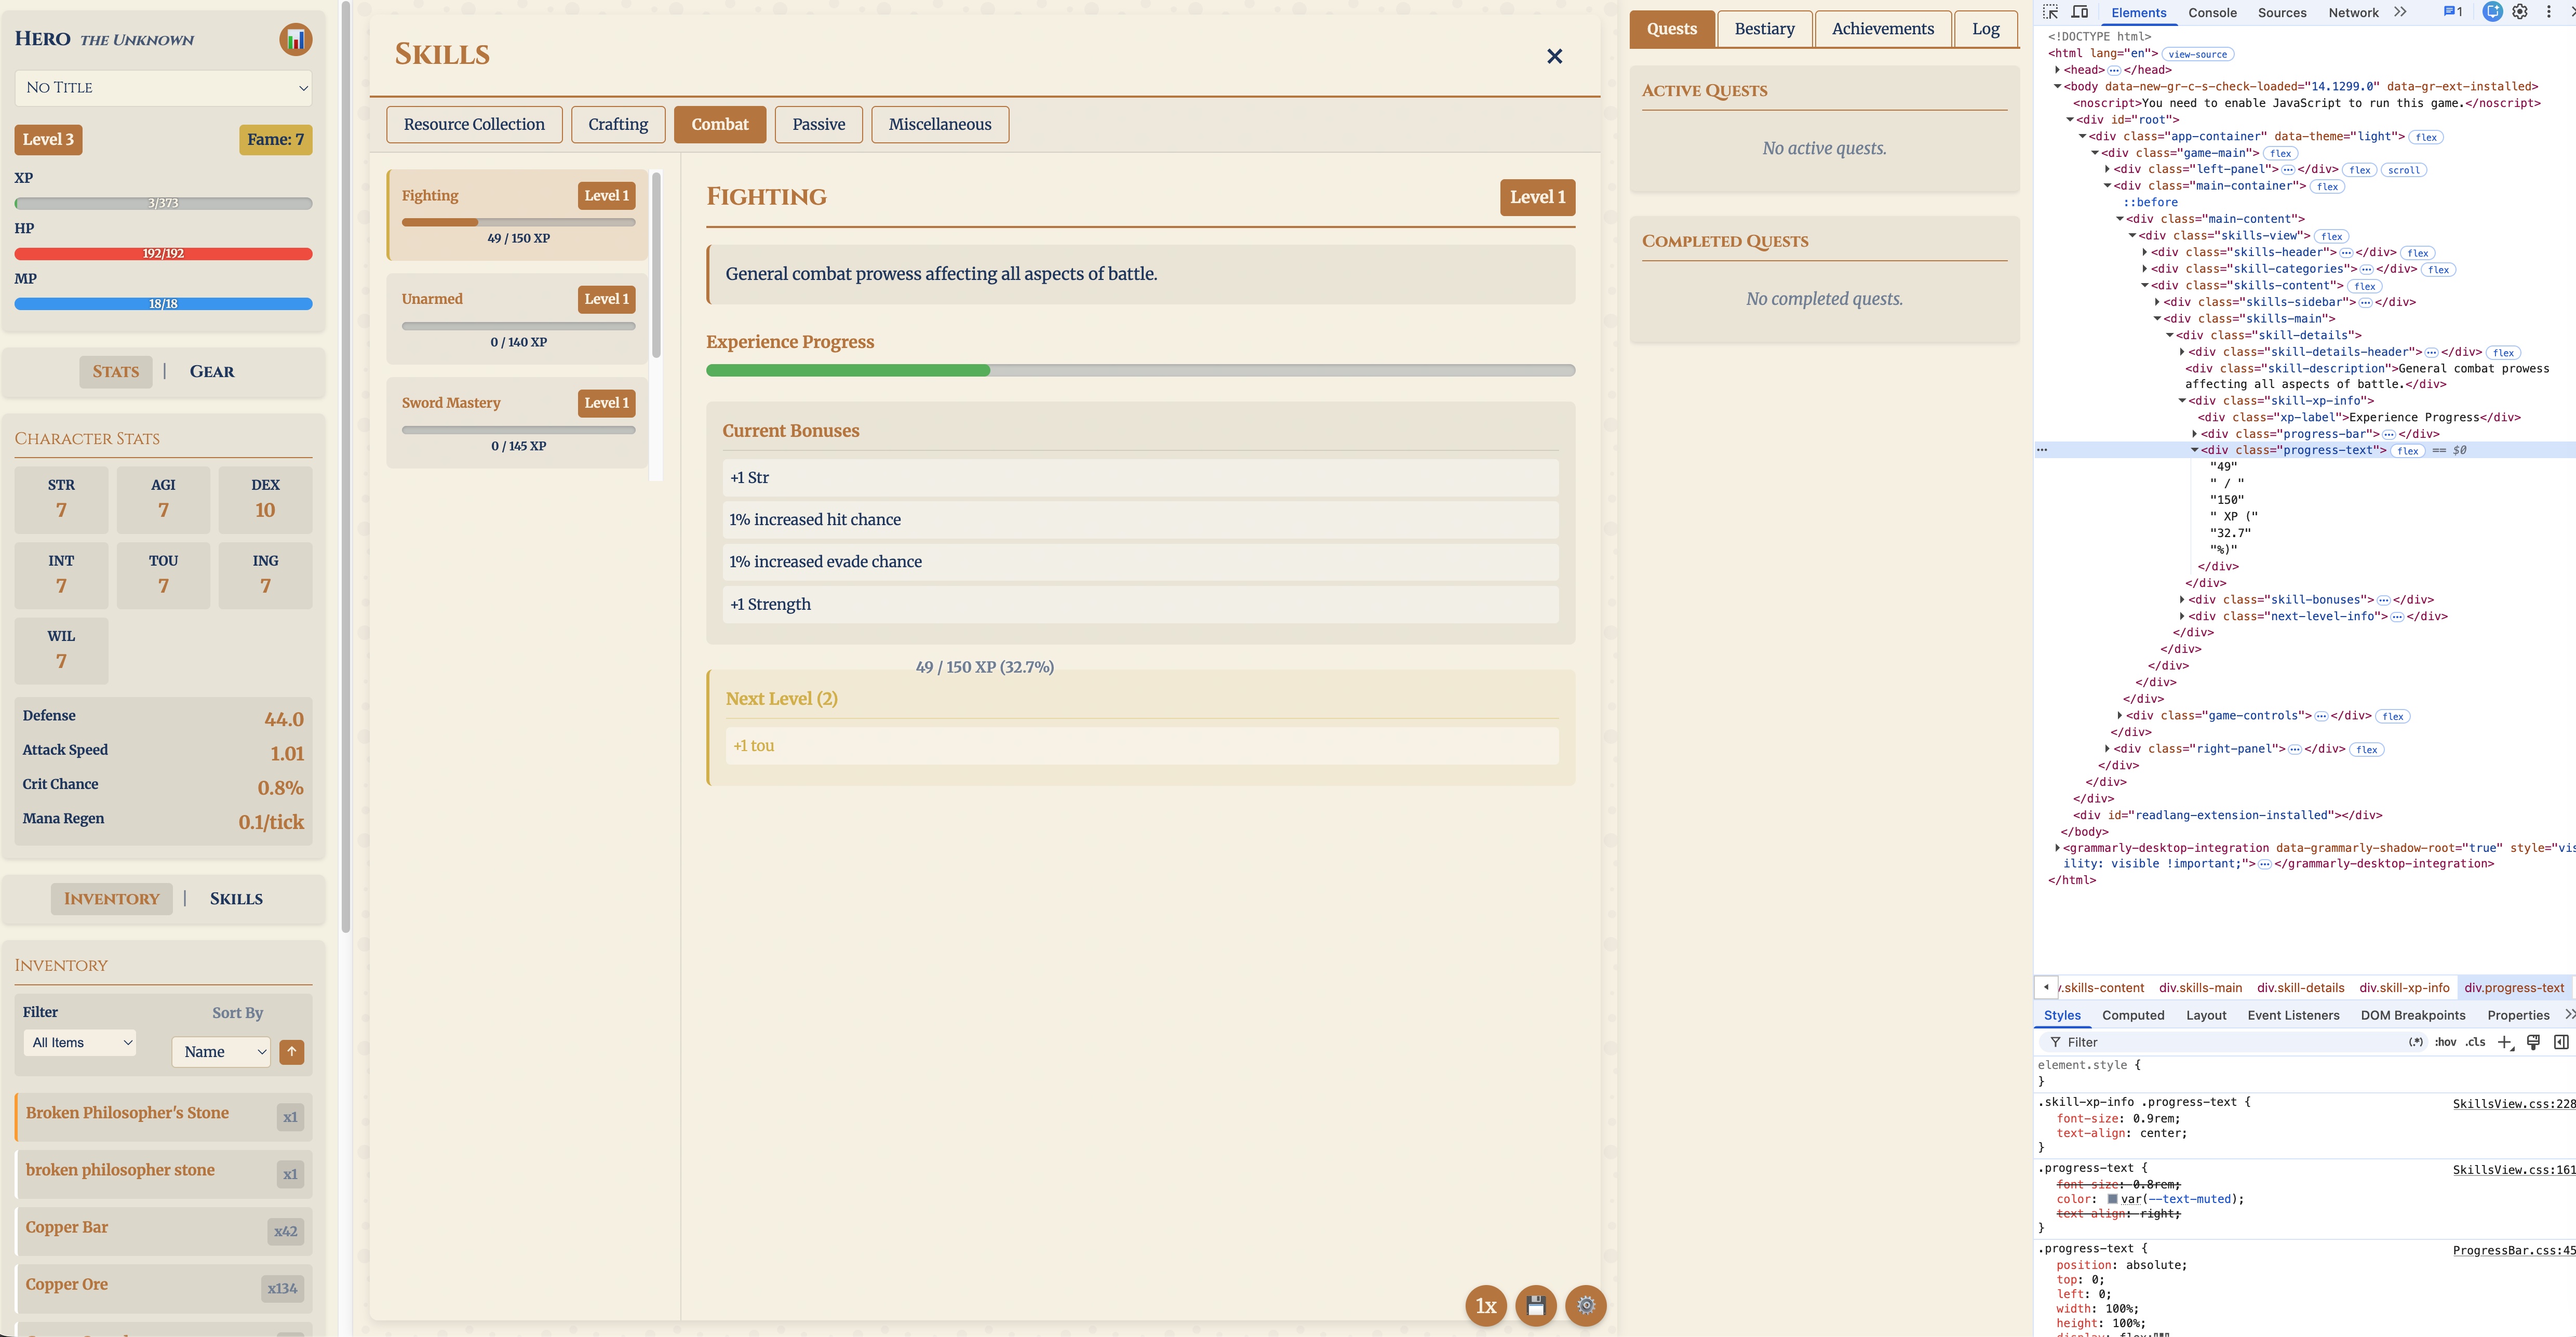Expand the skills-sidebar div node
Image resolution: width=2576 pixels, height=1337 pixels.
click(2157, 302)
